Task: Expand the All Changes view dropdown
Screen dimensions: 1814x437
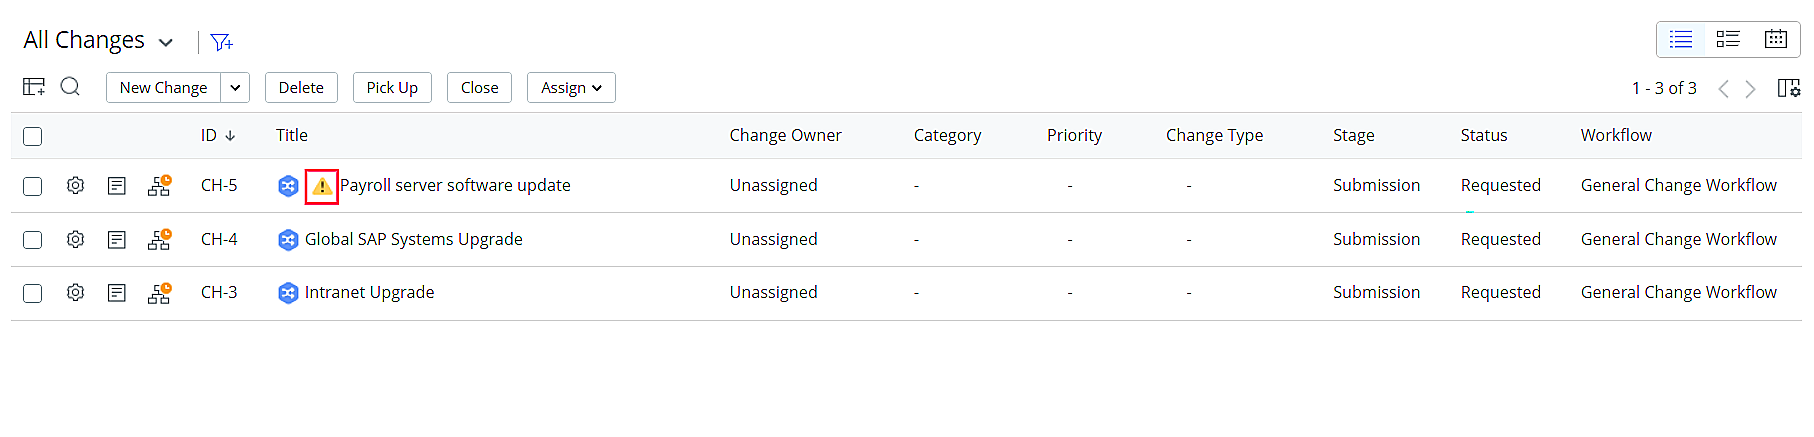Action: point(166,42)
